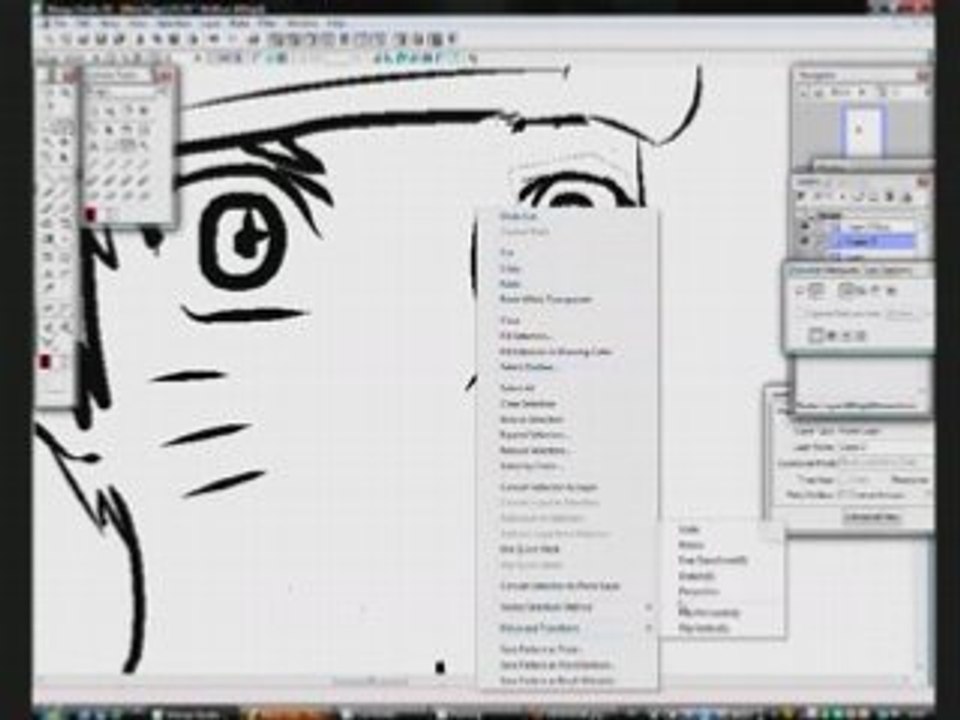The image size is (960, 720).
Task: Choose Save Pattern as Tone...
Action: (540, 649)
